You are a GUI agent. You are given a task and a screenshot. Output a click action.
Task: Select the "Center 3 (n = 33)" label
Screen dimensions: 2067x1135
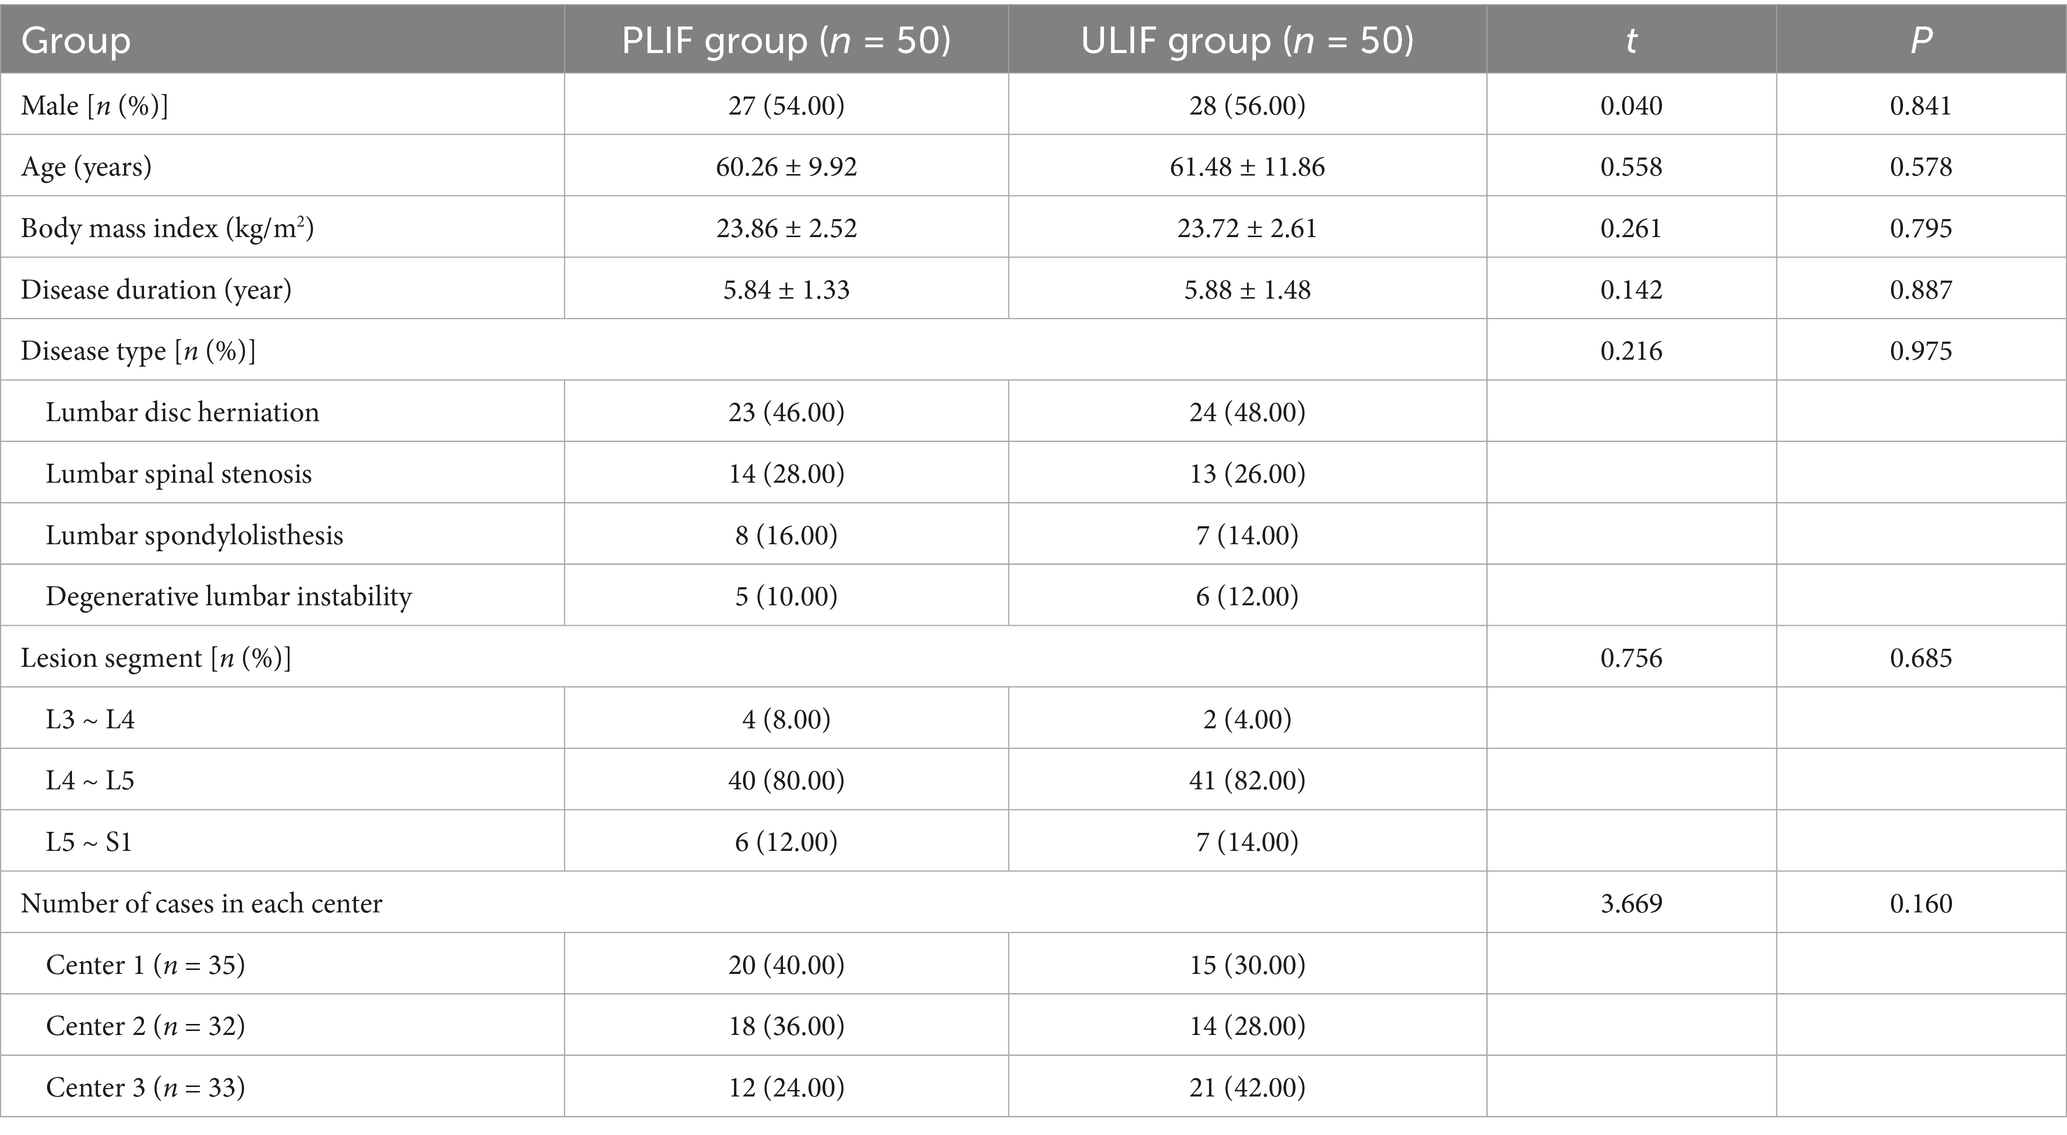(145, 1087)
